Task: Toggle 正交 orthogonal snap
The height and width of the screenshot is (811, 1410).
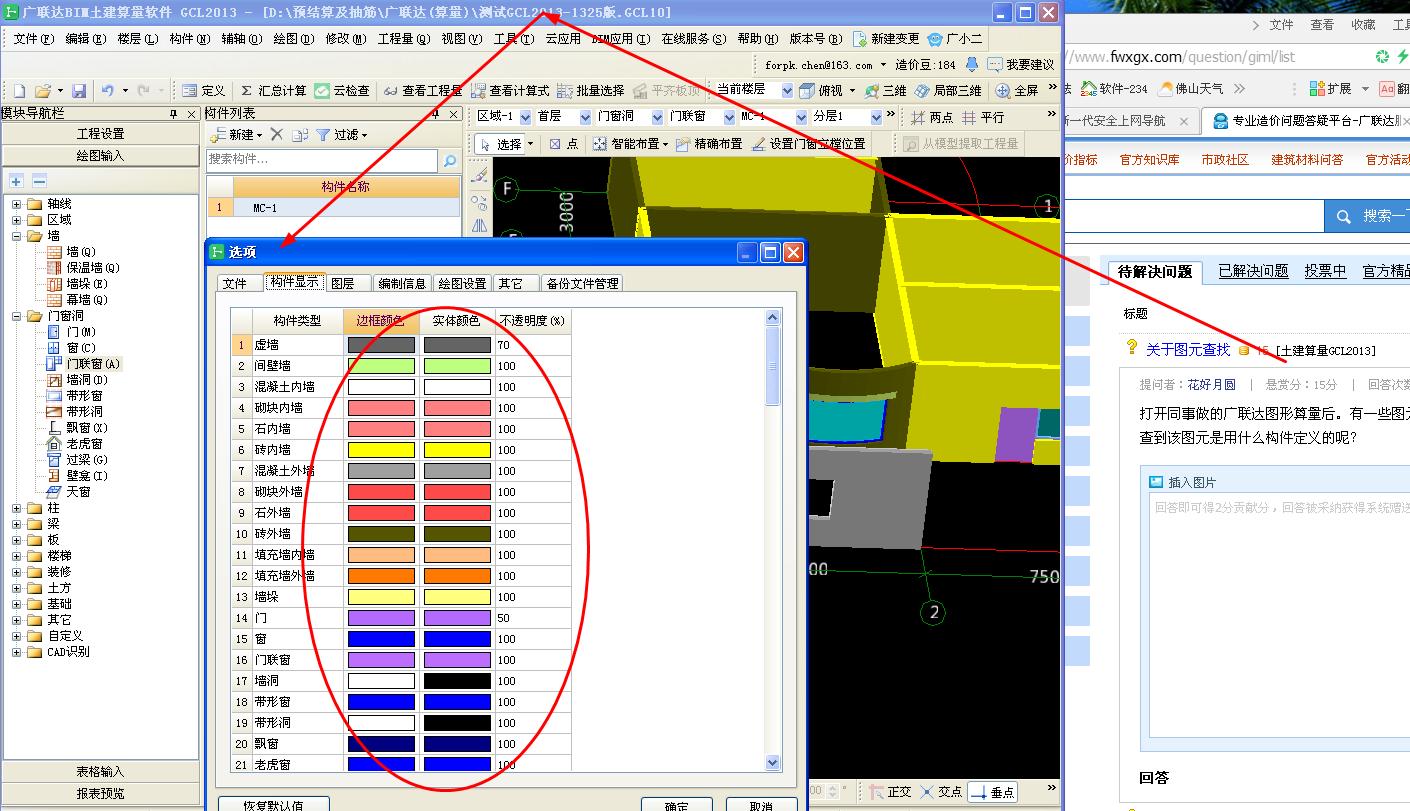Action: coord(889,792)
